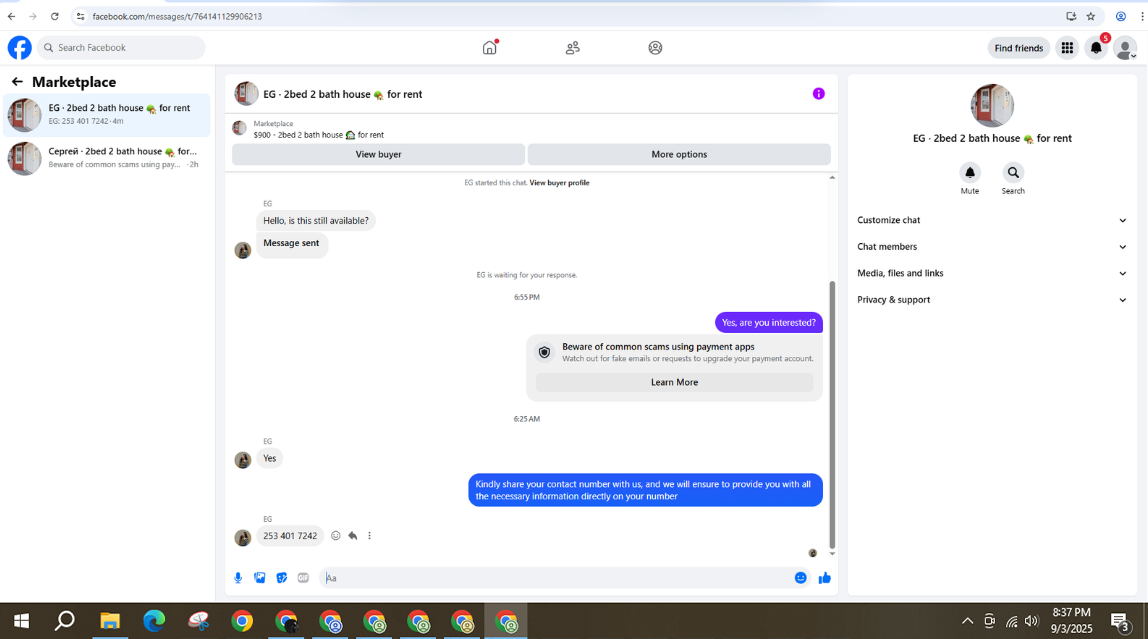Expand Media, files and links section

pos(991,273)
